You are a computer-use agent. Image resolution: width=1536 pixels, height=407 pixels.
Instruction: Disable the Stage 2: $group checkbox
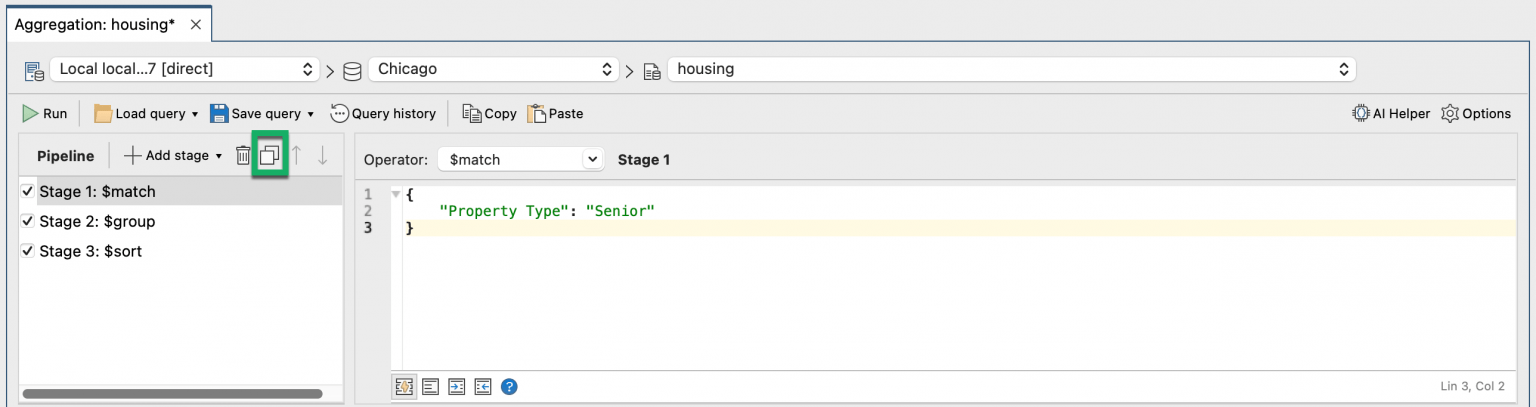pos(28,221)
